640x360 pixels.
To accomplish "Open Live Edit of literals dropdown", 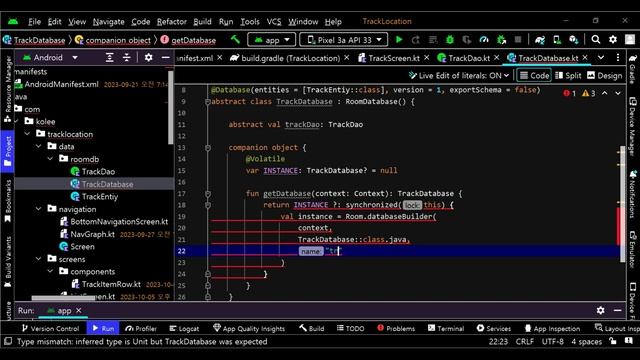I will point(459,76).
